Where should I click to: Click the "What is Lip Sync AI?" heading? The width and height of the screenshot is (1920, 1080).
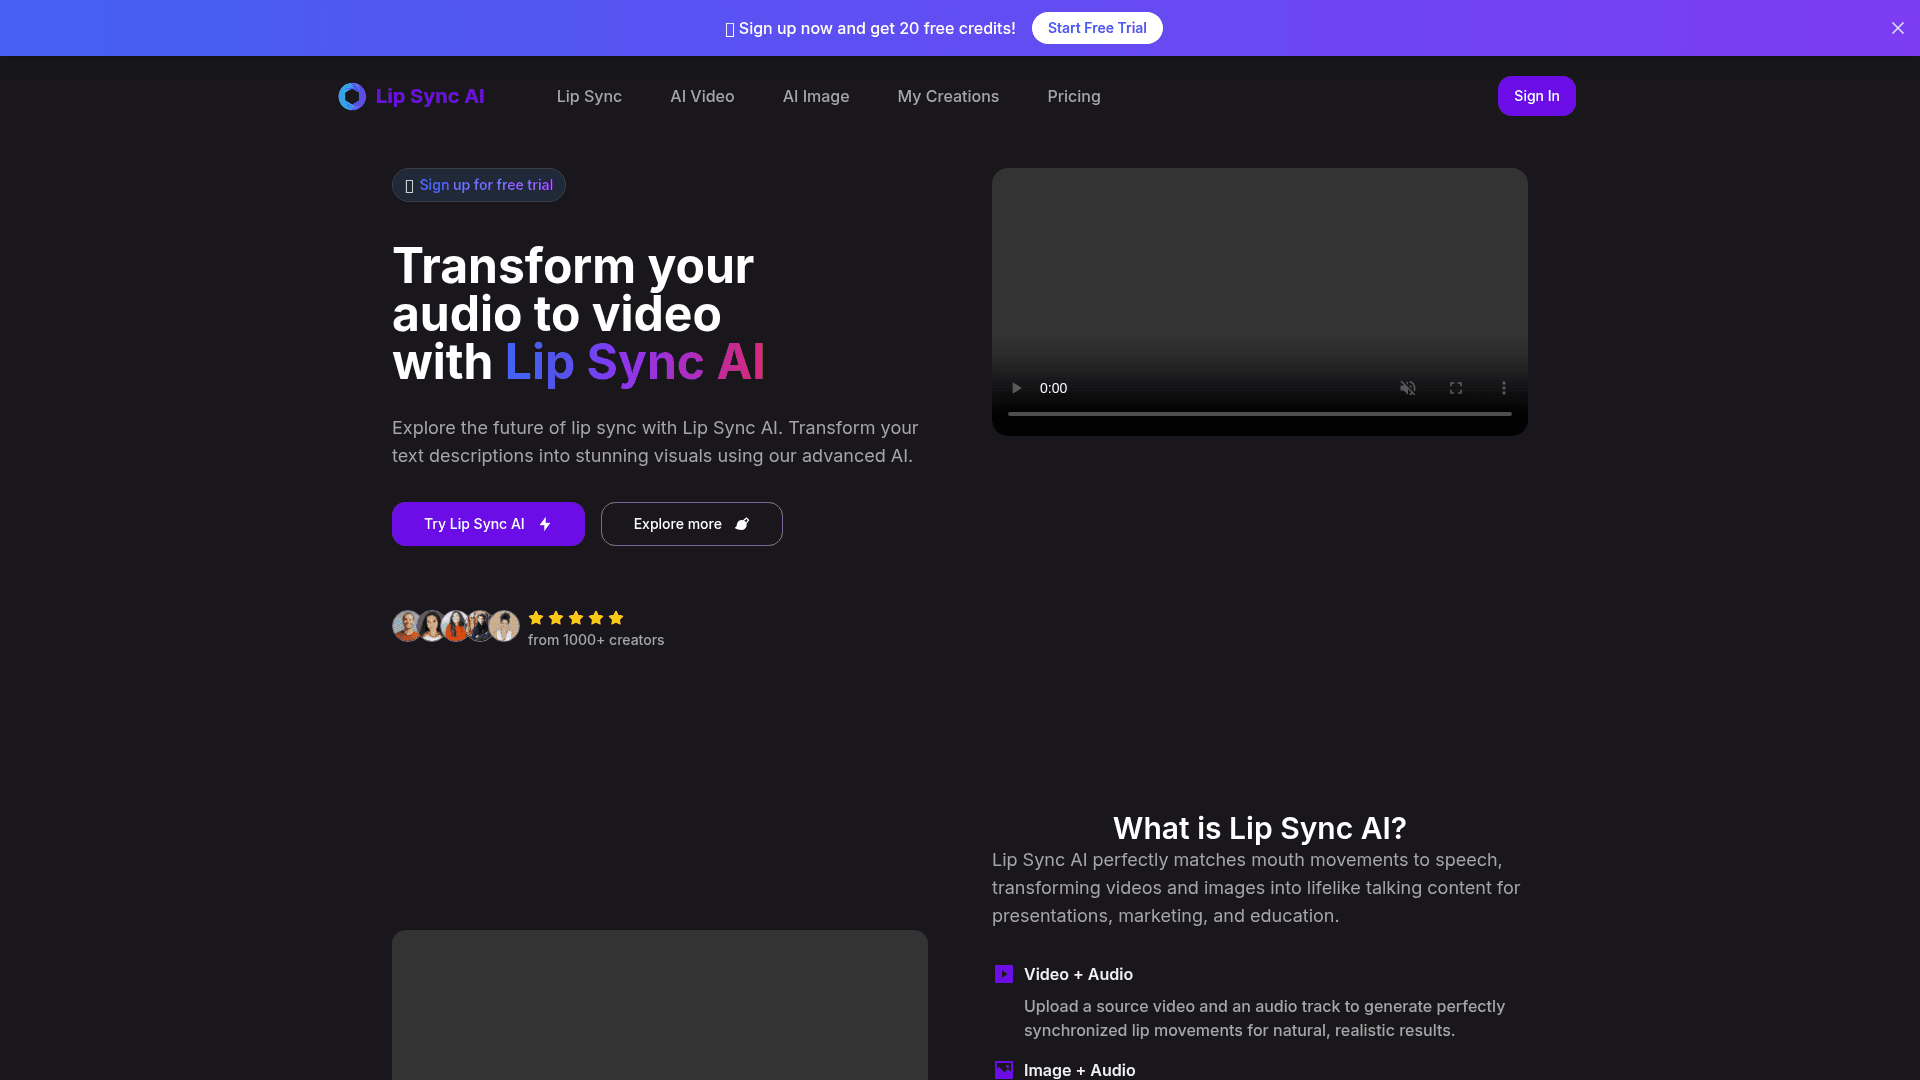click(1260, 828)
